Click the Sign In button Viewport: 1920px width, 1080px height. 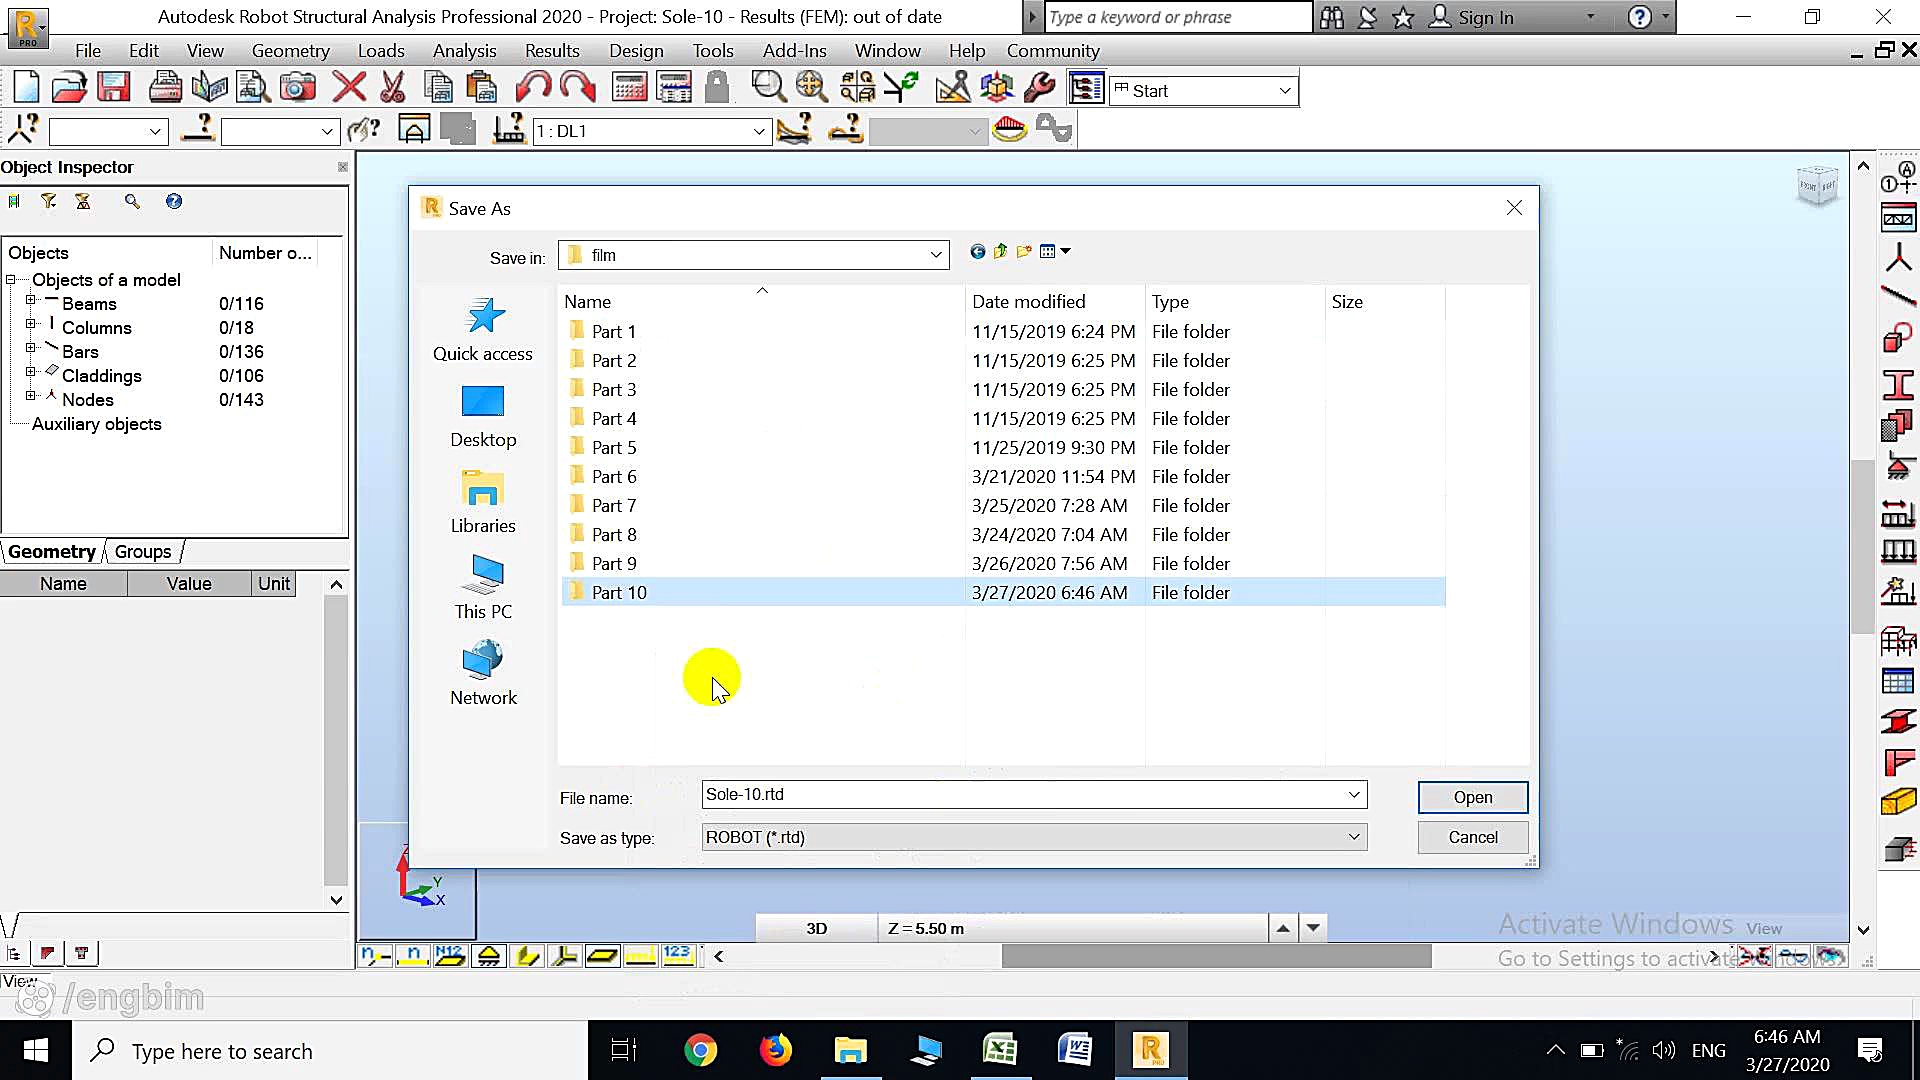pos(1471,17)
